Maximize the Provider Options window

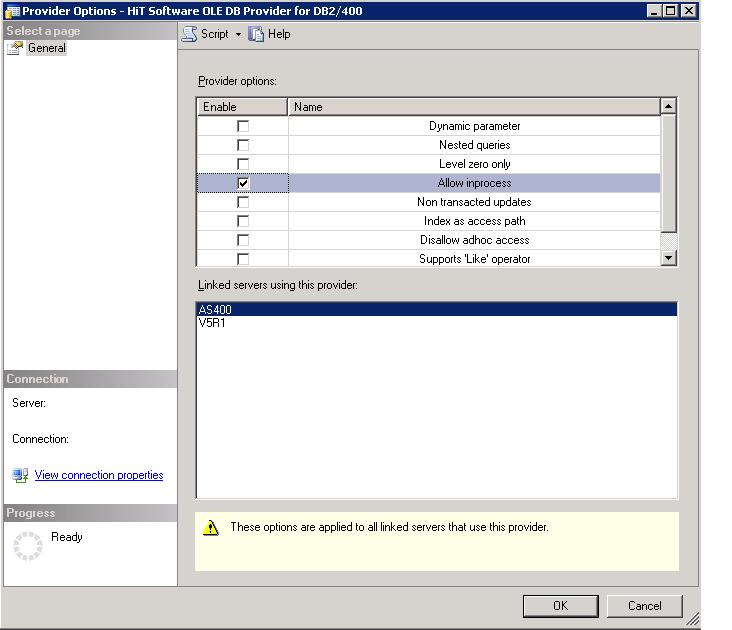(670, 11)
